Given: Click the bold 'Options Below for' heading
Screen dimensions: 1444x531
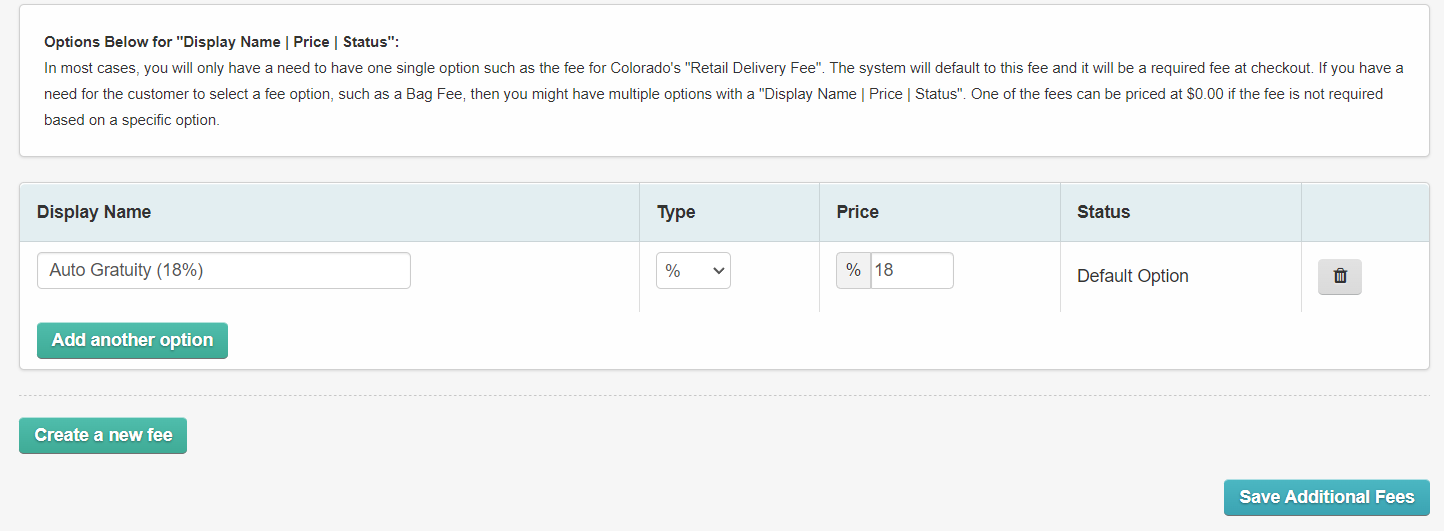Looking at the screenshot, I should pyautogui.click(x=221, y=43).
